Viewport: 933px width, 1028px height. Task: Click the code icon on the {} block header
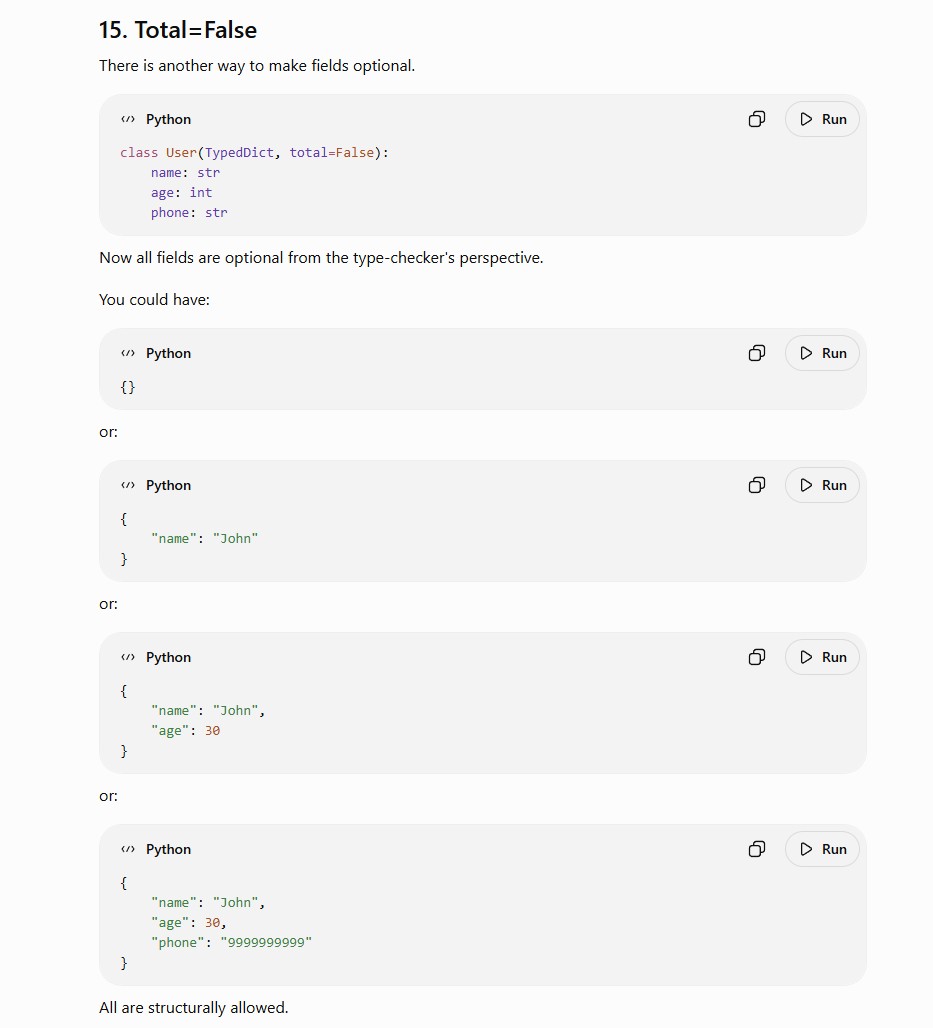(x=128, y=353)
